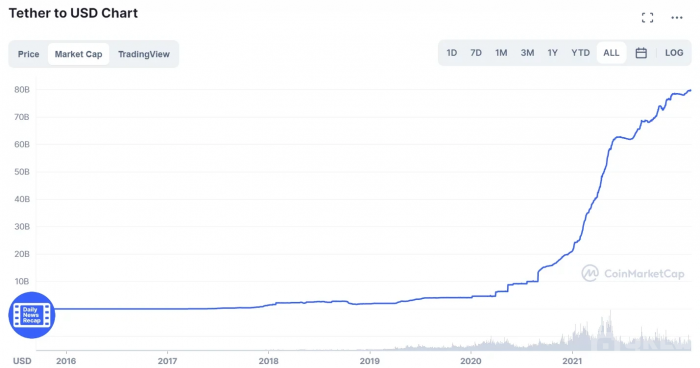Choose the 1M time range
The image size is (700, 368).
pos(501,53)
